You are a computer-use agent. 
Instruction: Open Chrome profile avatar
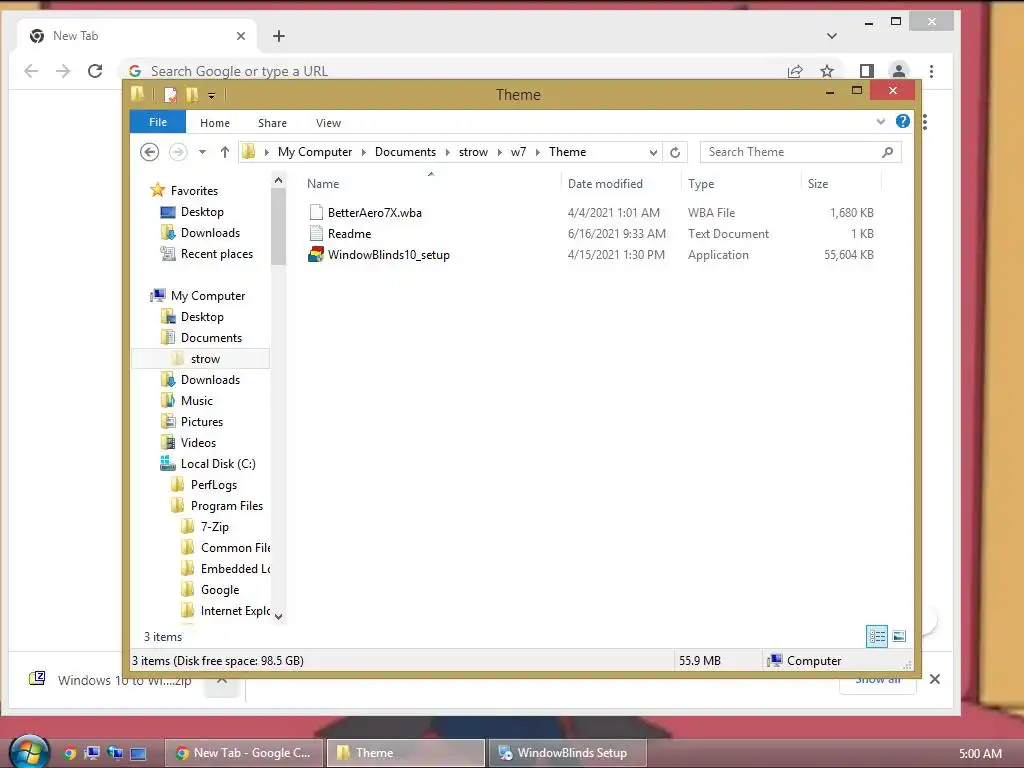point(899,70)
